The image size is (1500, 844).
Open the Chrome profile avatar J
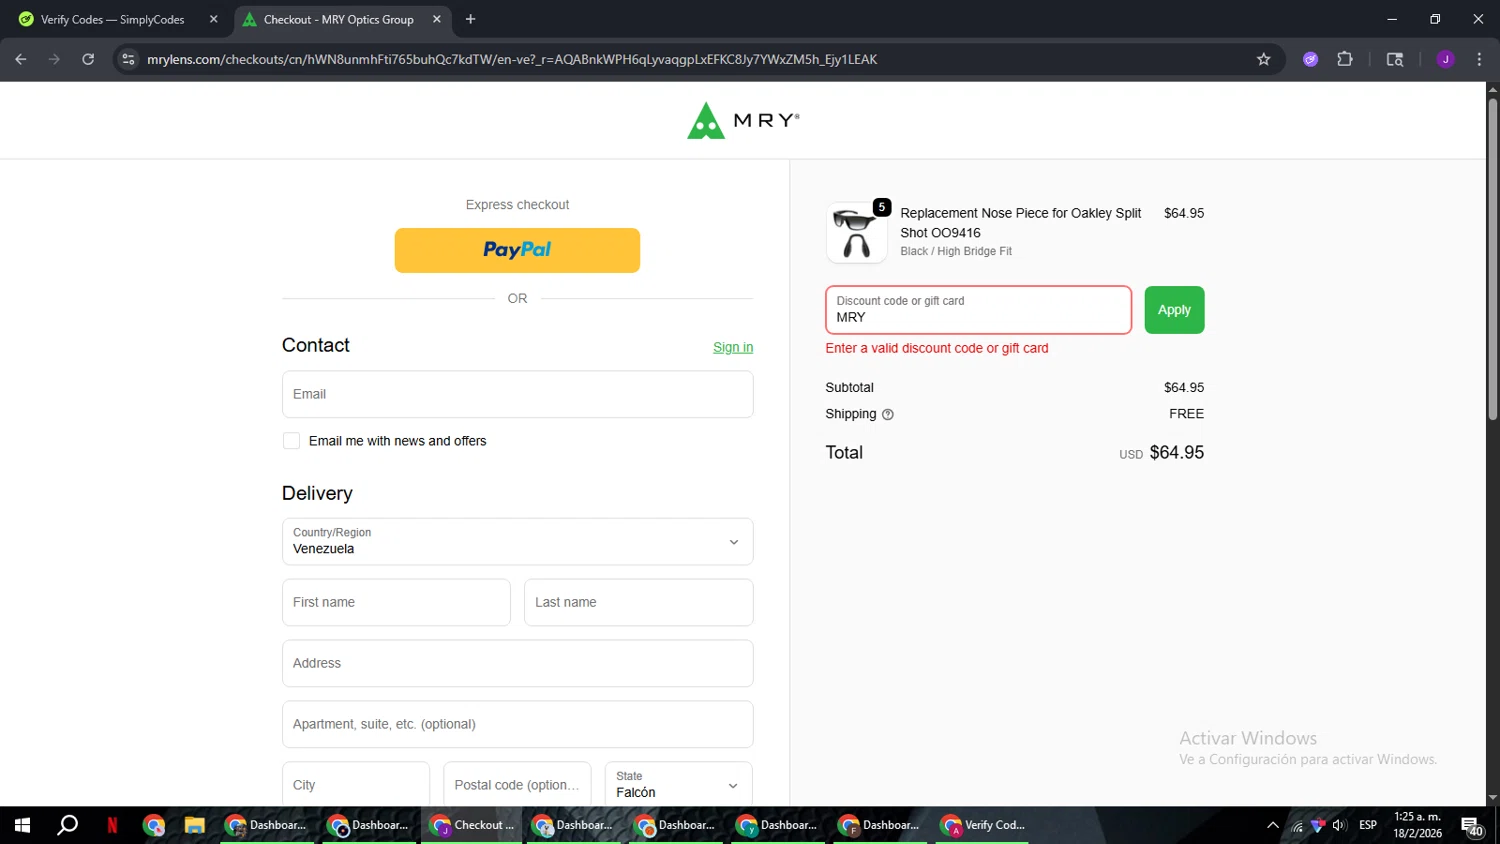click(1445, 59)
